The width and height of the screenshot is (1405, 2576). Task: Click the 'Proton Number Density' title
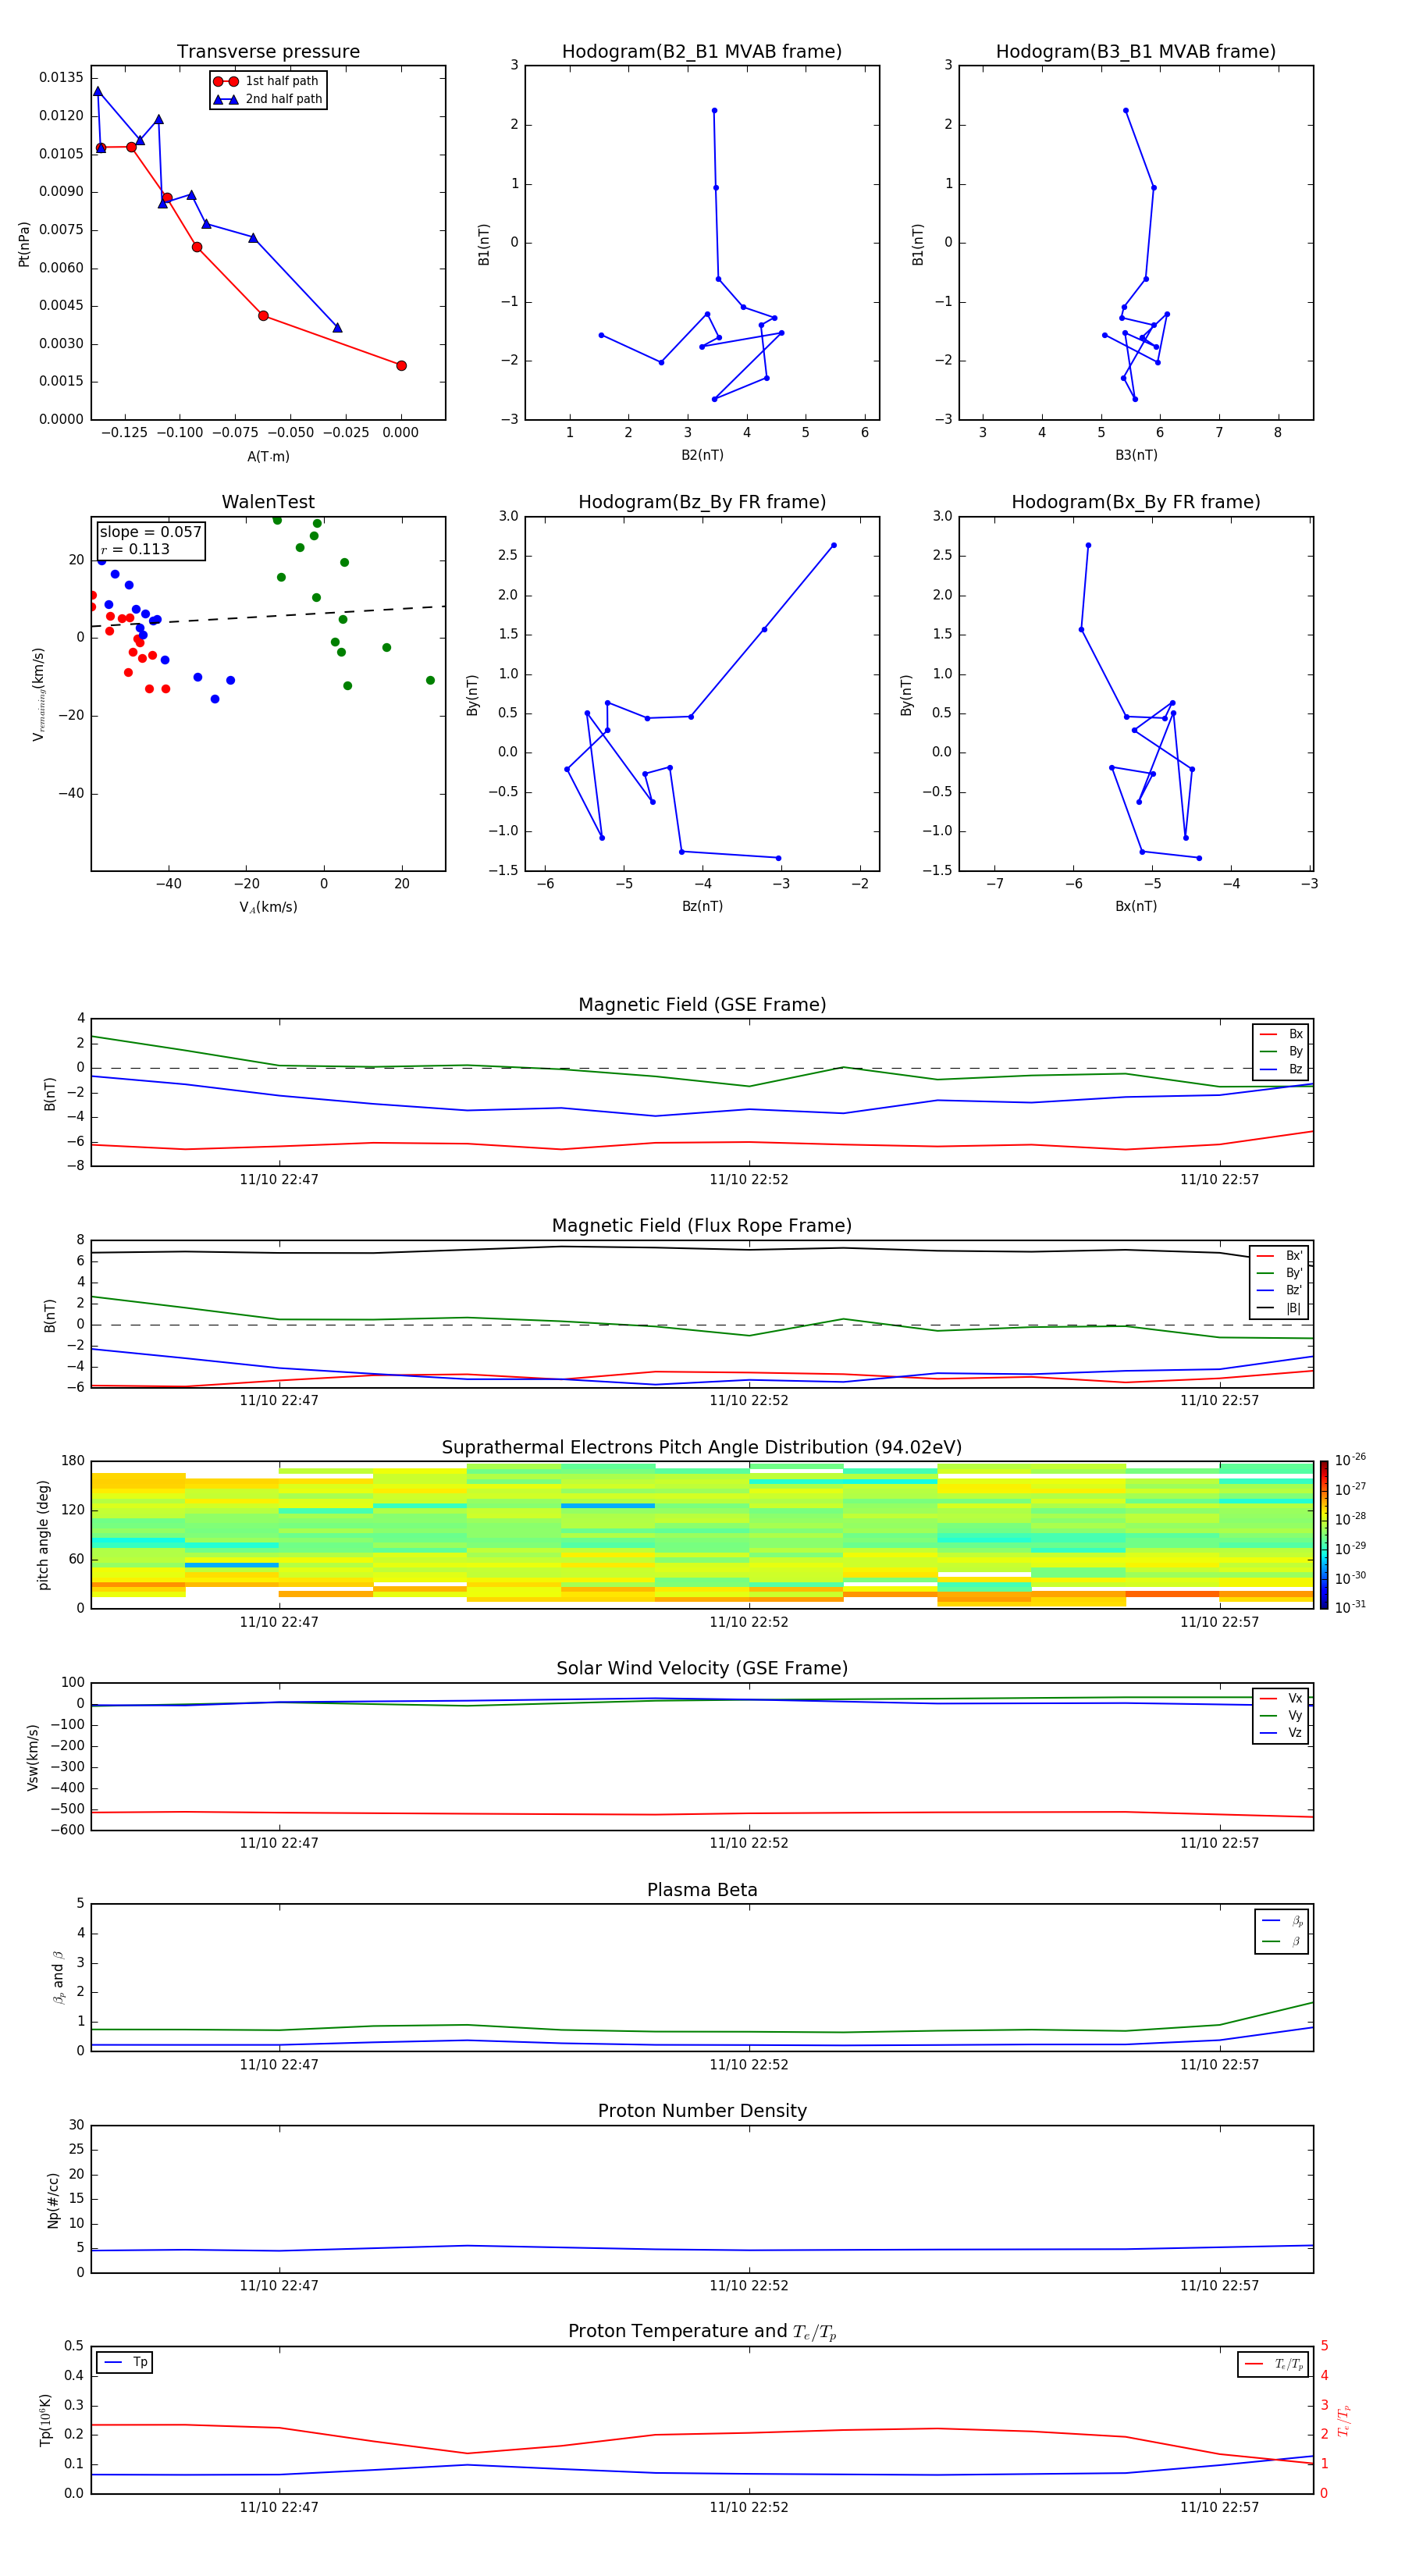(x=702, y=2111)
